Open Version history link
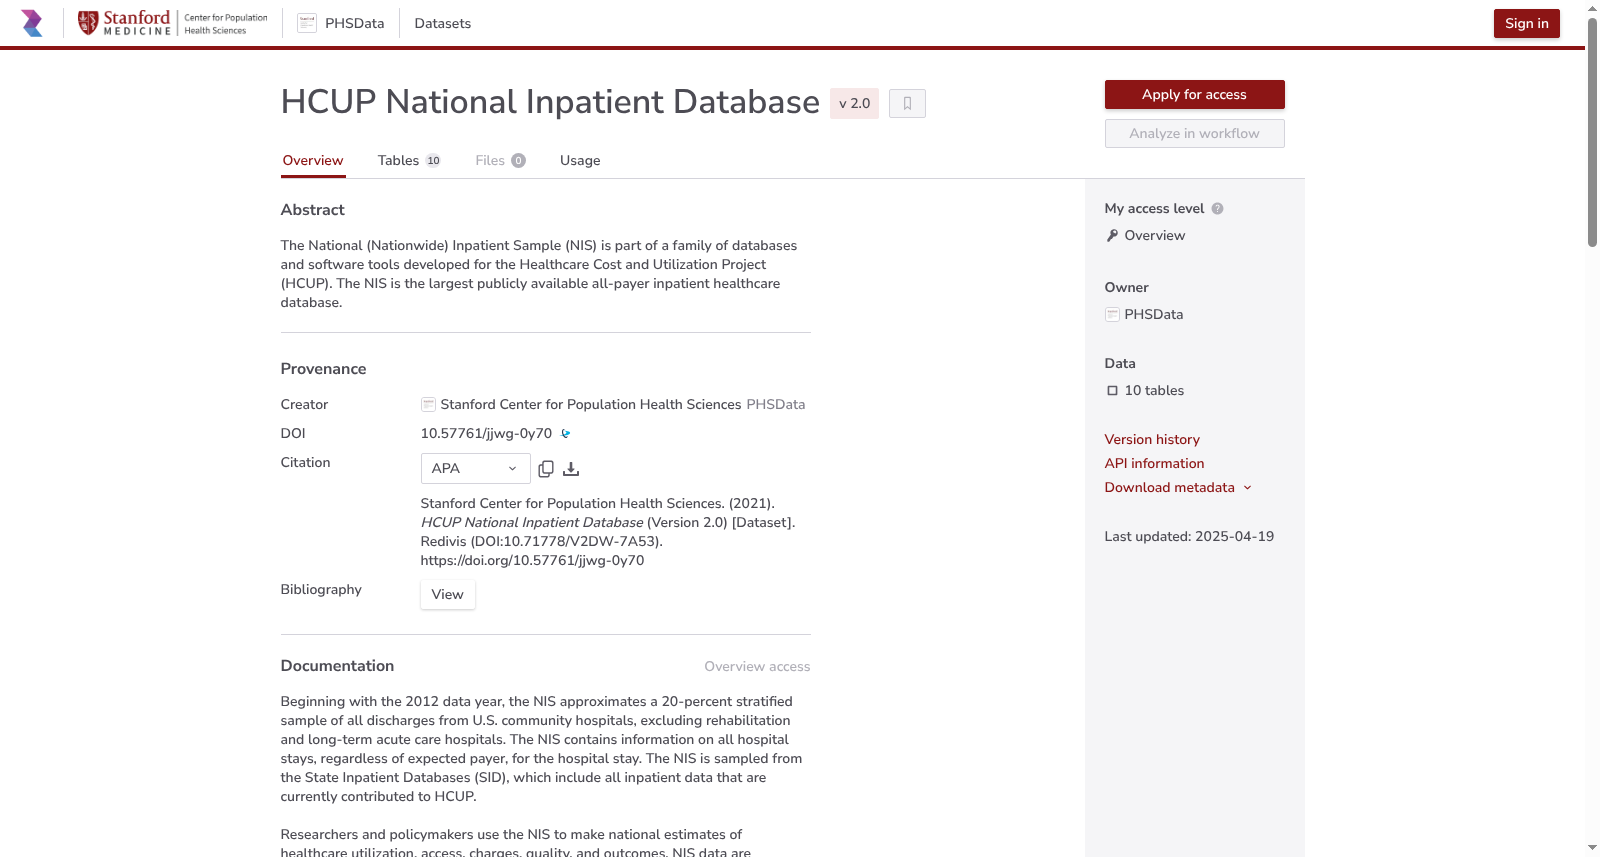Screen dimensions: 1600x857 (x=1152, y=440)
